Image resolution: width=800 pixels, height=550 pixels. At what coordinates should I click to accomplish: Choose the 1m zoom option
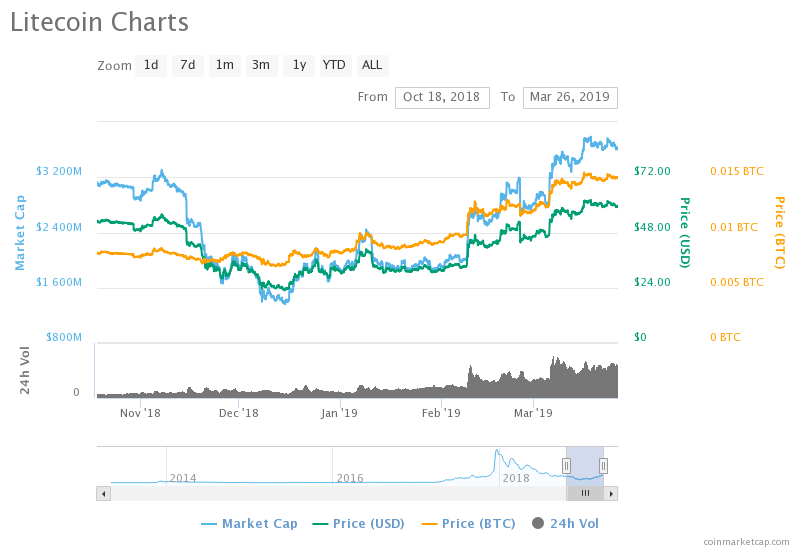225,65
